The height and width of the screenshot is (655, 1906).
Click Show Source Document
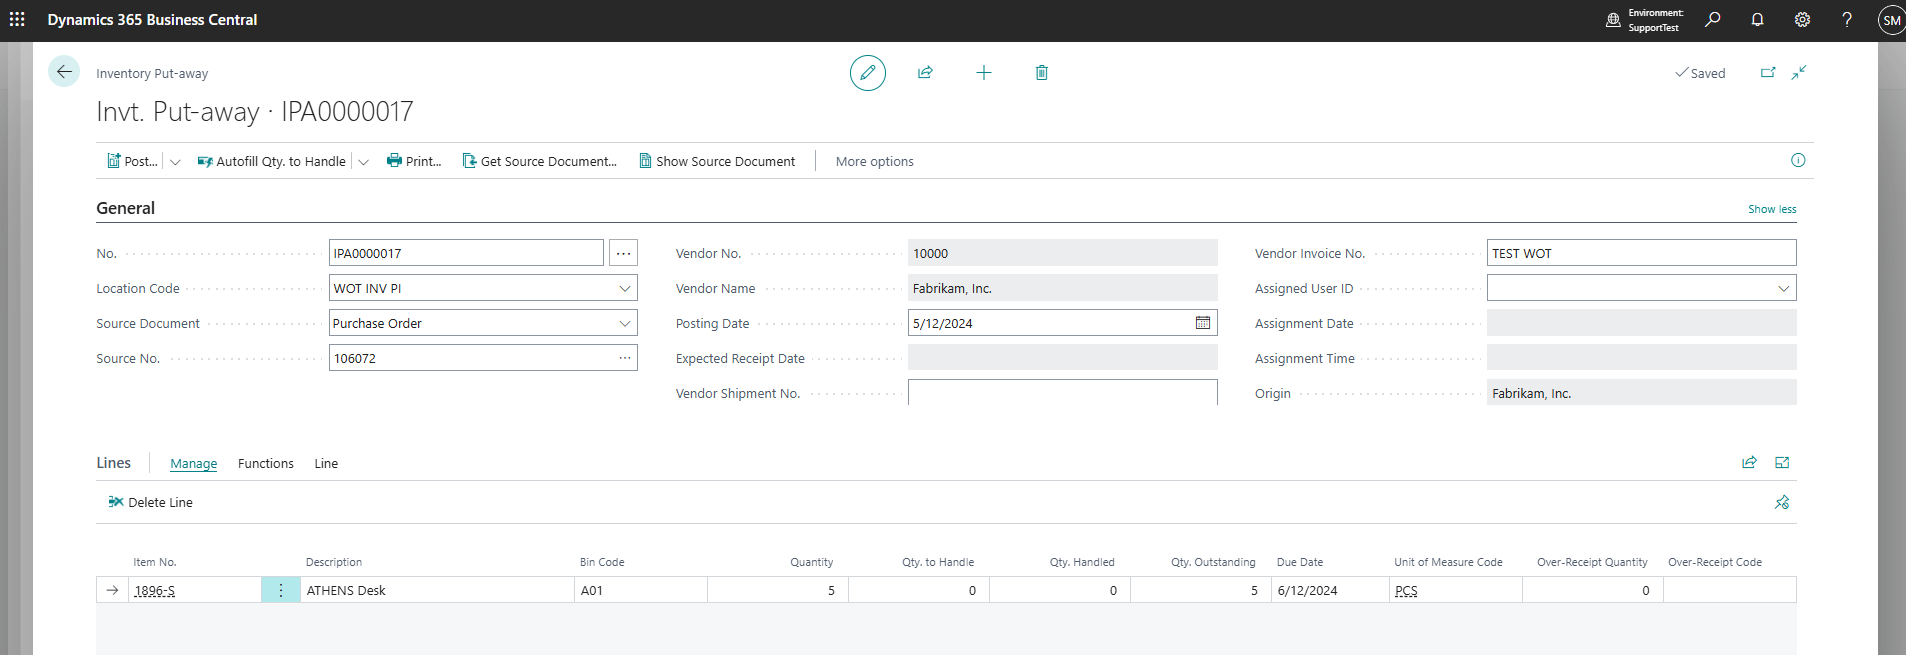coord(717,161)
